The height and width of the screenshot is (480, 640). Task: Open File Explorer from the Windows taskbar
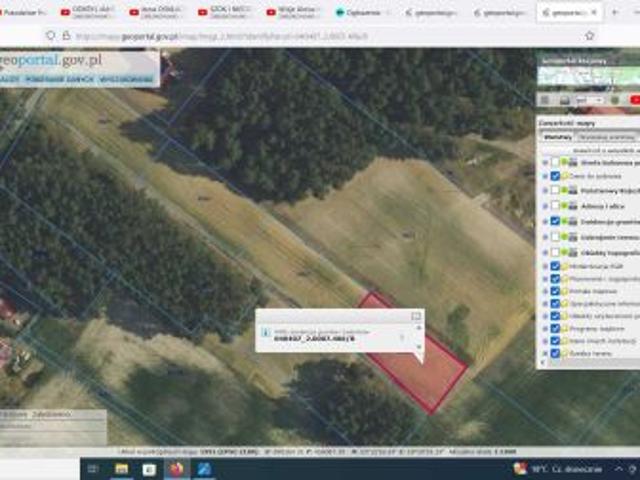pyautogui.click(x=122, y=469)
